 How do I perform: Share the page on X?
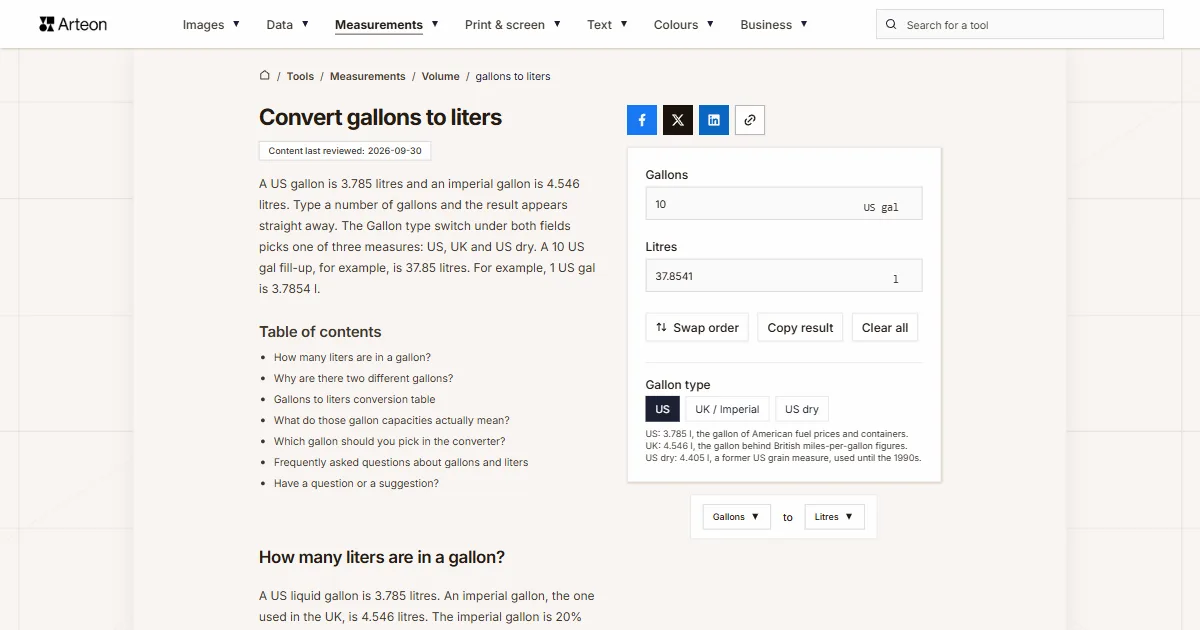tap(678, 120)
